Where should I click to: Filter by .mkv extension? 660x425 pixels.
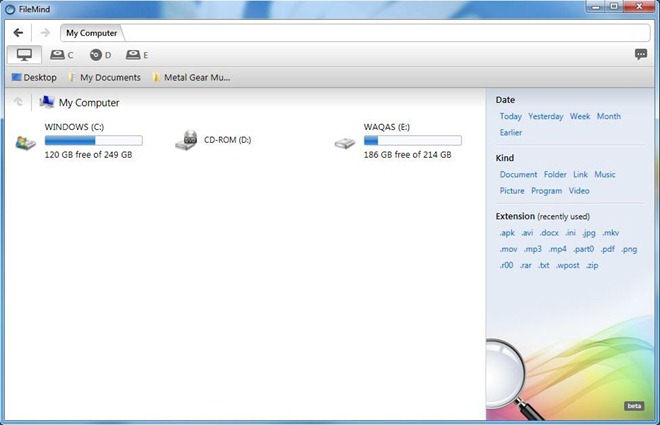coord(611,233)
